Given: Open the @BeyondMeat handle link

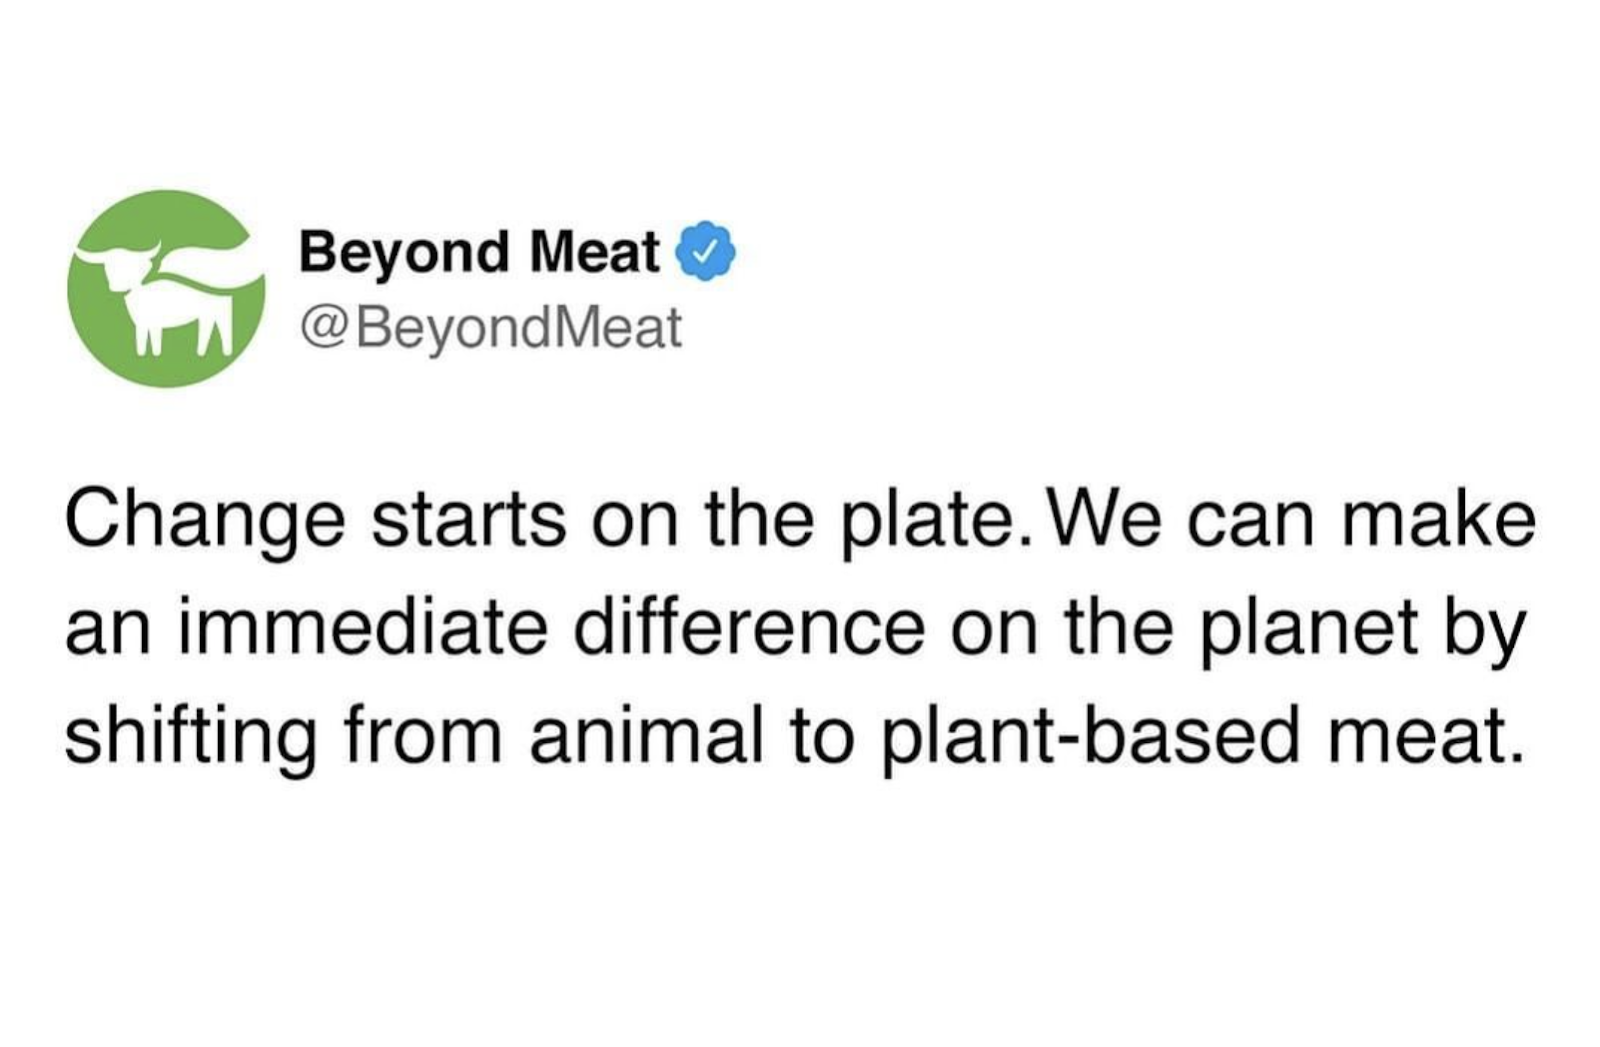Looking at the screenshot, I should 490,327.
